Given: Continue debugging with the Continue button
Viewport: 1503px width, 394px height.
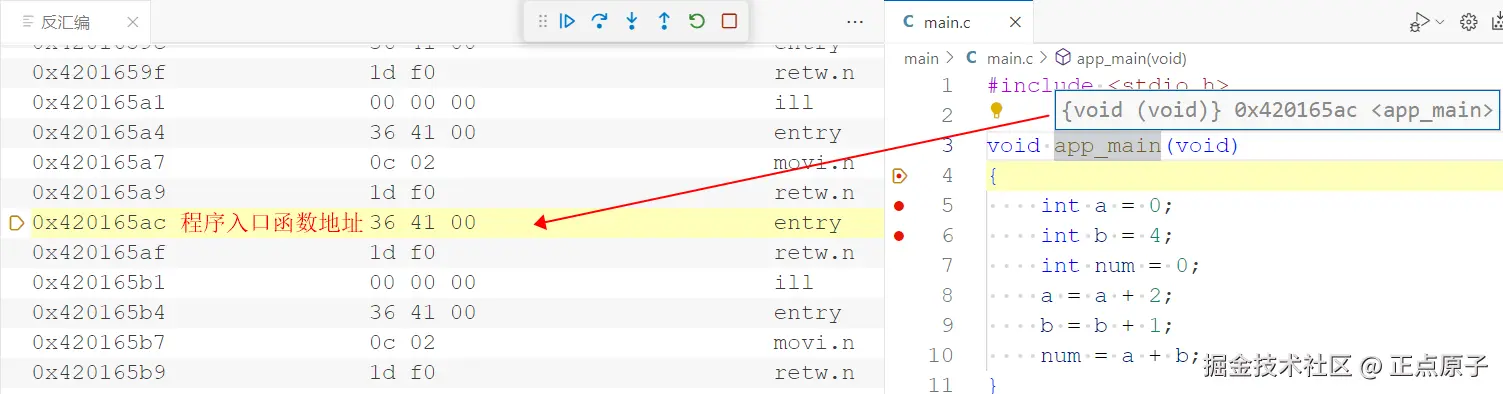Looking at the screenshot, I should (x=567, y=21).
